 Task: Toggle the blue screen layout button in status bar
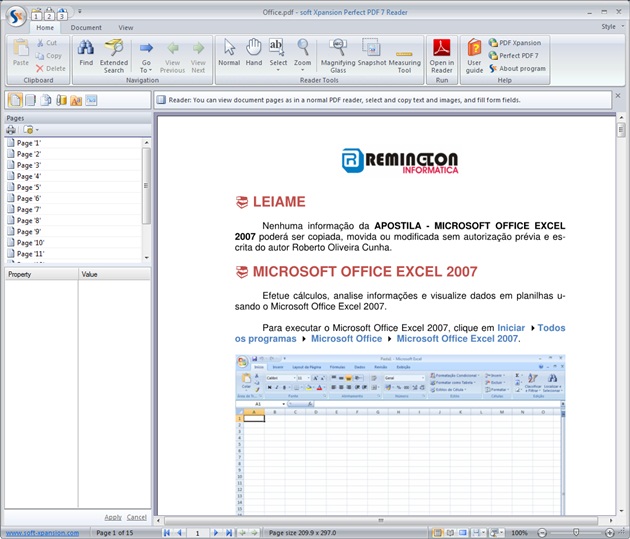tap(463, 533)
